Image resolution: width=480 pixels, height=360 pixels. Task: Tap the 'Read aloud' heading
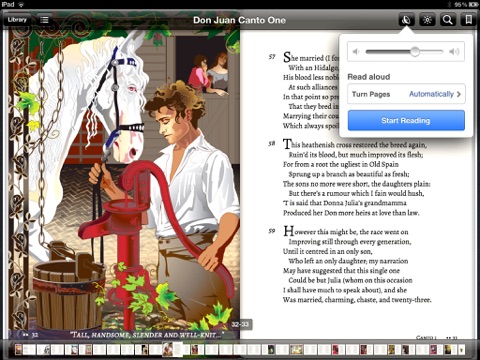(369, 77)
